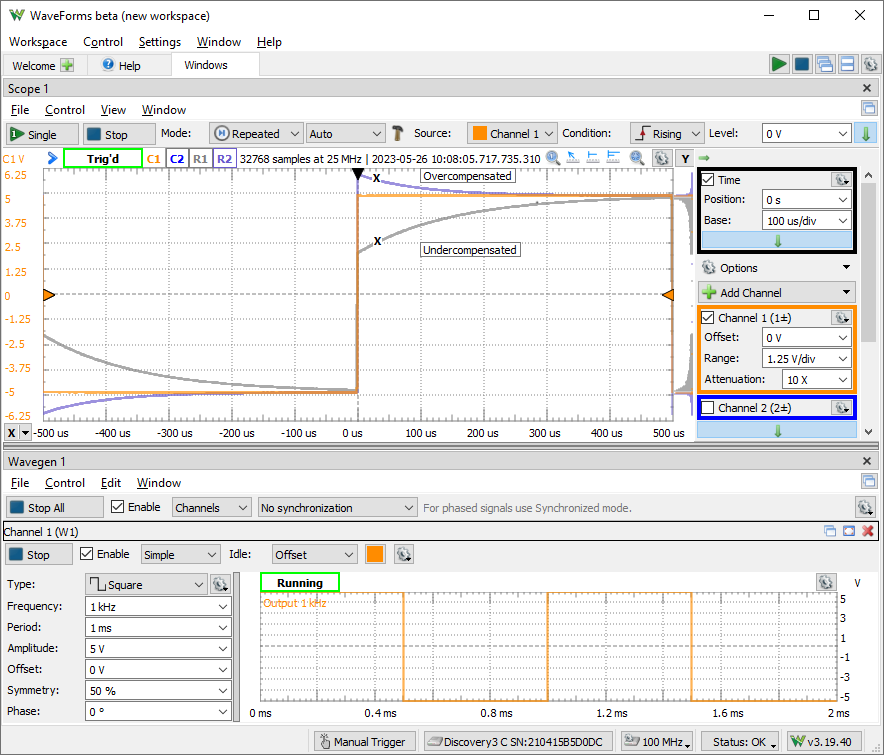884x755 pixels.
Task: Click the gear icon next to Square type
Action: tap(220, 585)
